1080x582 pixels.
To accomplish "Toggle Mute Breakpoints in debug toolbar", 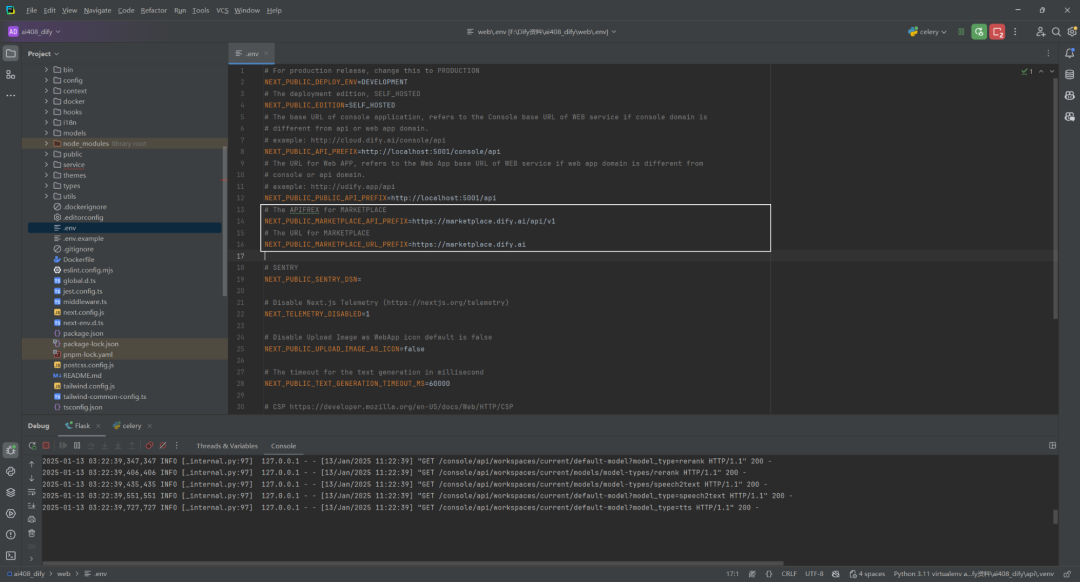I will point(163,446).
